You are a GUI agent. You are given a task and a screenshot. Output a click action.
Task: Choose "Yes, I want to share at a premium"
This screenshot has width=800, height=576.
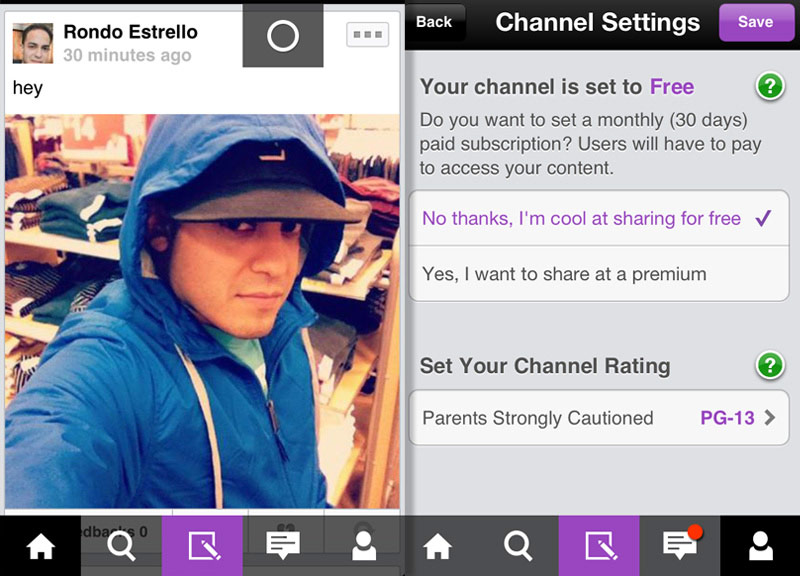point(599,274)
